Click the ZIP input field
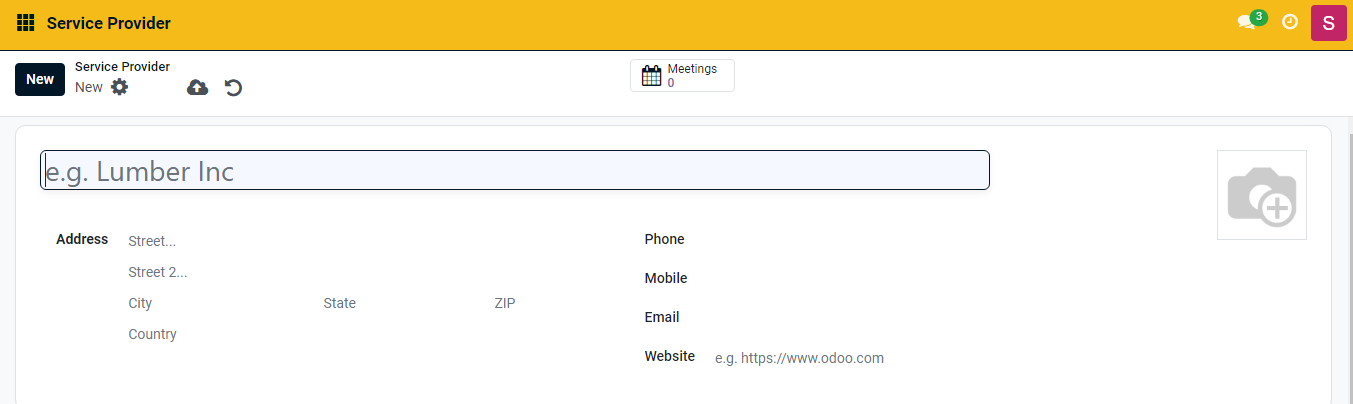The image size is (1353, 404). click(550, 303)
